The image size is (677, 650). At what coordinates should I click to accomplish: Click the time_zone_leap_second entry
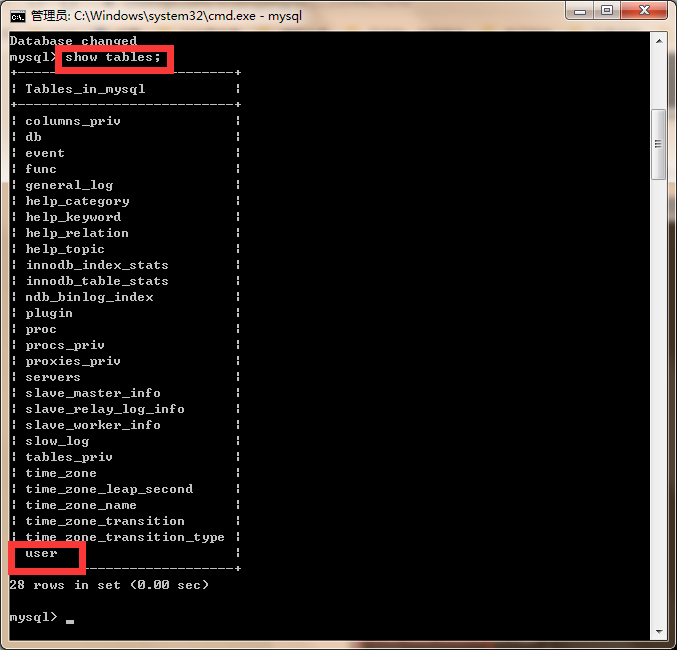tap(109, 489)
